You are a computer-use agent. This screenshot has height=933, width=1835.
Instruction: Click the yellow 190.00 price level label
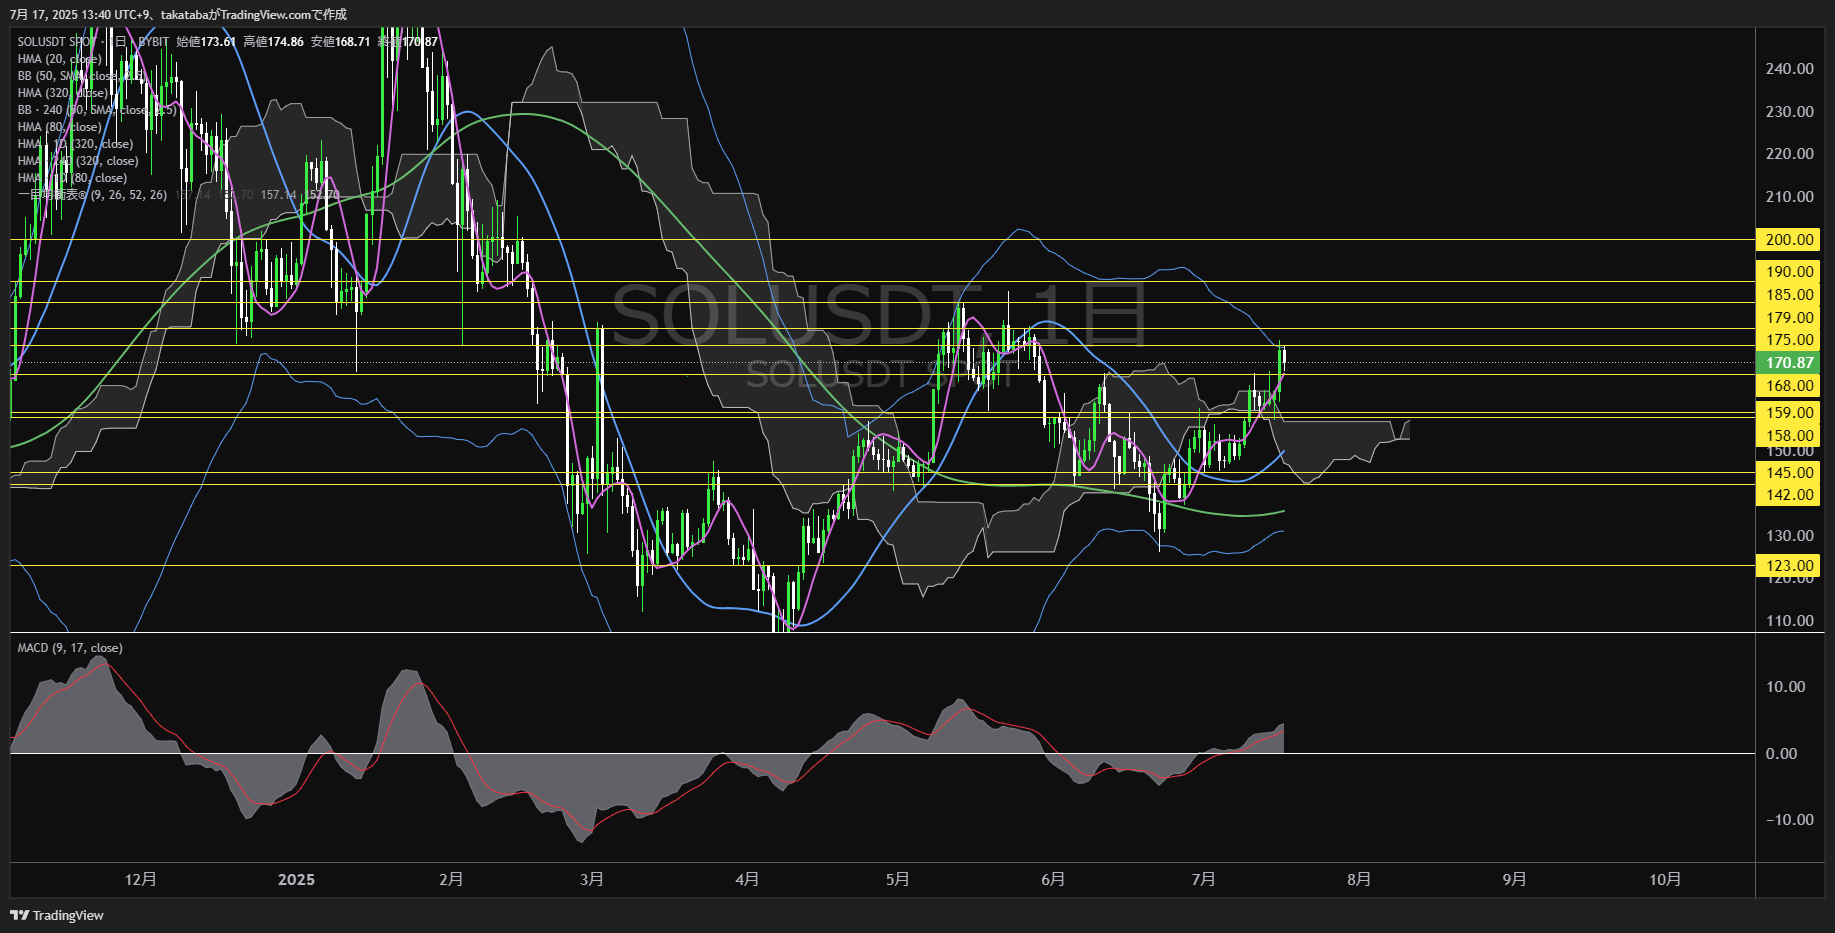point(1789,272)
